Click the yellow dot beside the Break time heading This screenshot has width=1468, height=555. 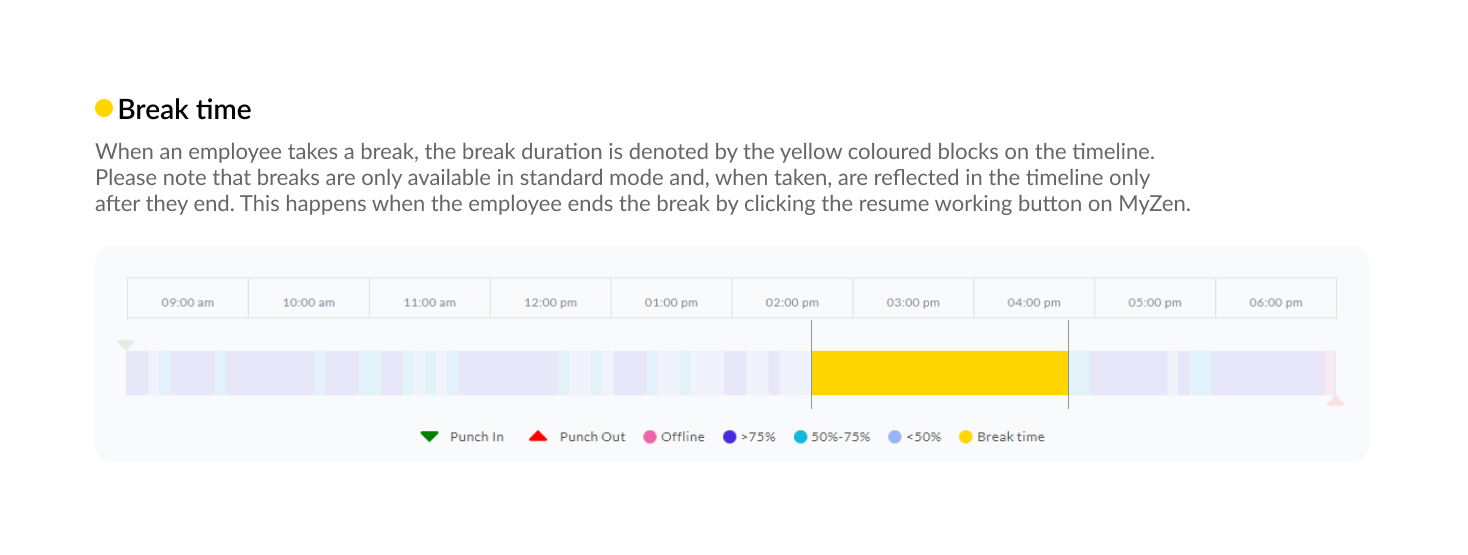pos(104,108)
